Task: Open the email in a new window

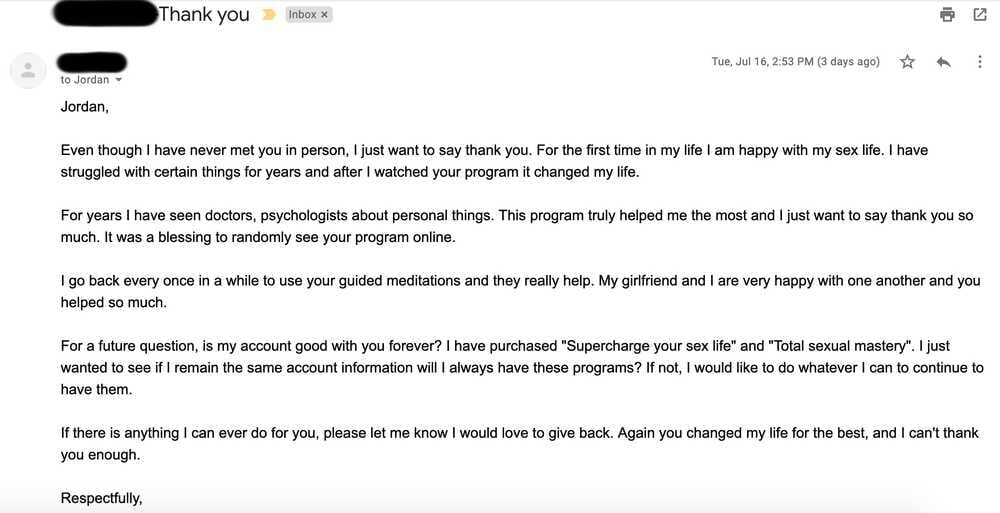Action: 980,14
